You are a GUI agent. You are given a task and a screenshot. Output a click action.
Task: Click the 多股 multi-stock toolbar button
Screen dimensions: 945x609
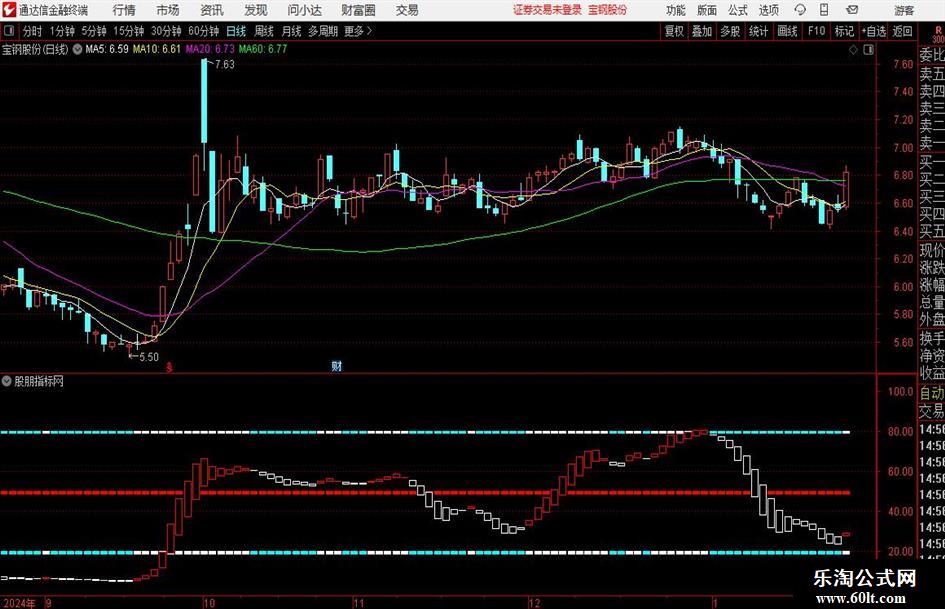(730, 31)
